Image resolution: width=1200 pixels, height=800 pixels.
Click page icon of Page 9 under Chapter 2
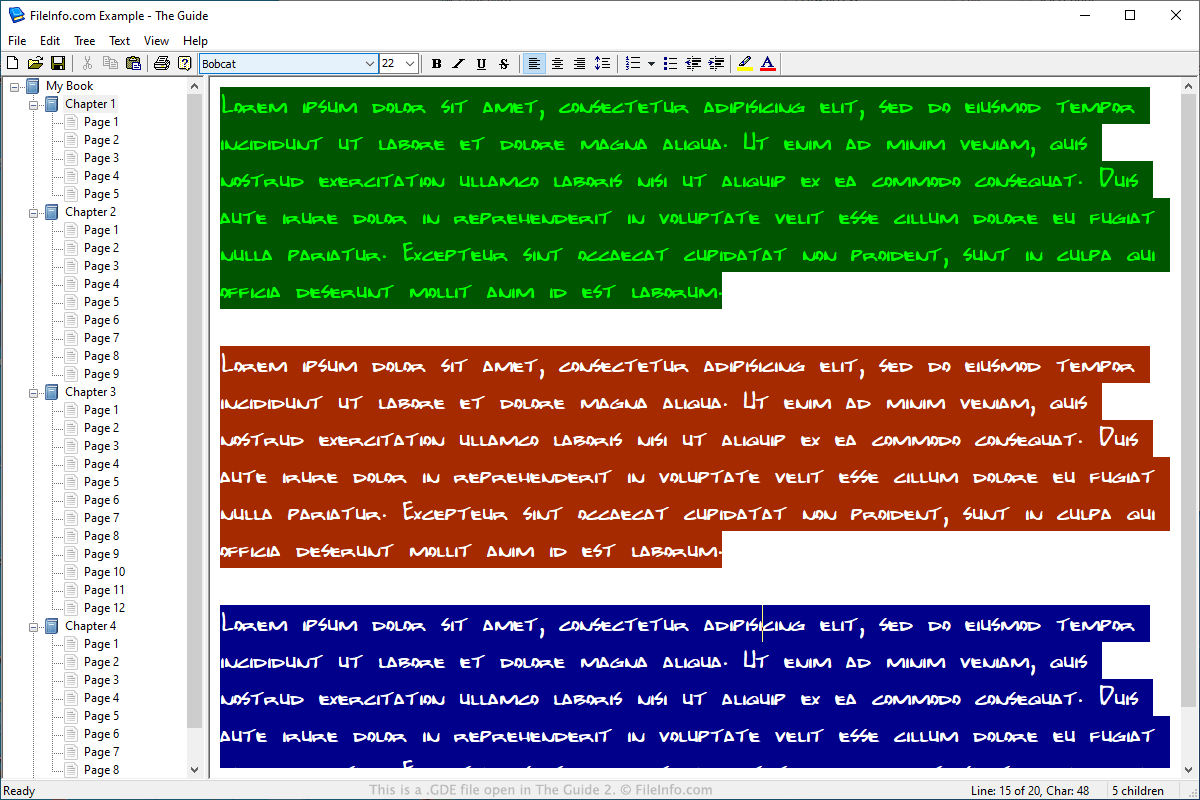[71, 374]
